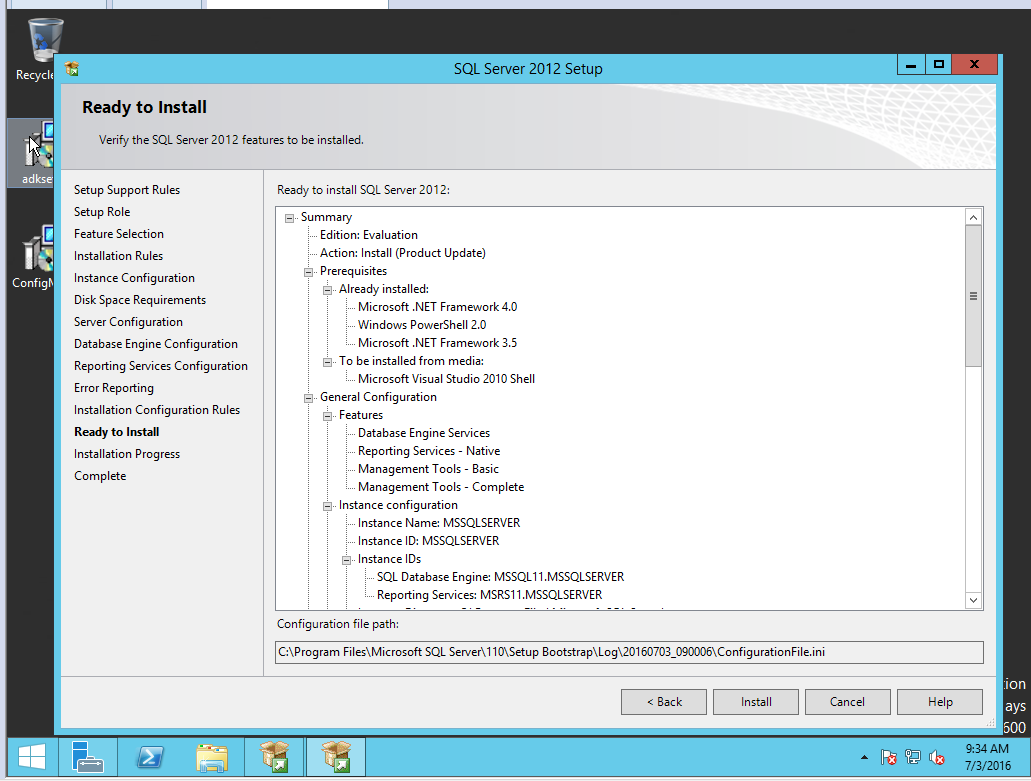The image size is (1031, 781).
Task: Select Instance Configuration step
Action: tap(134, 278)
